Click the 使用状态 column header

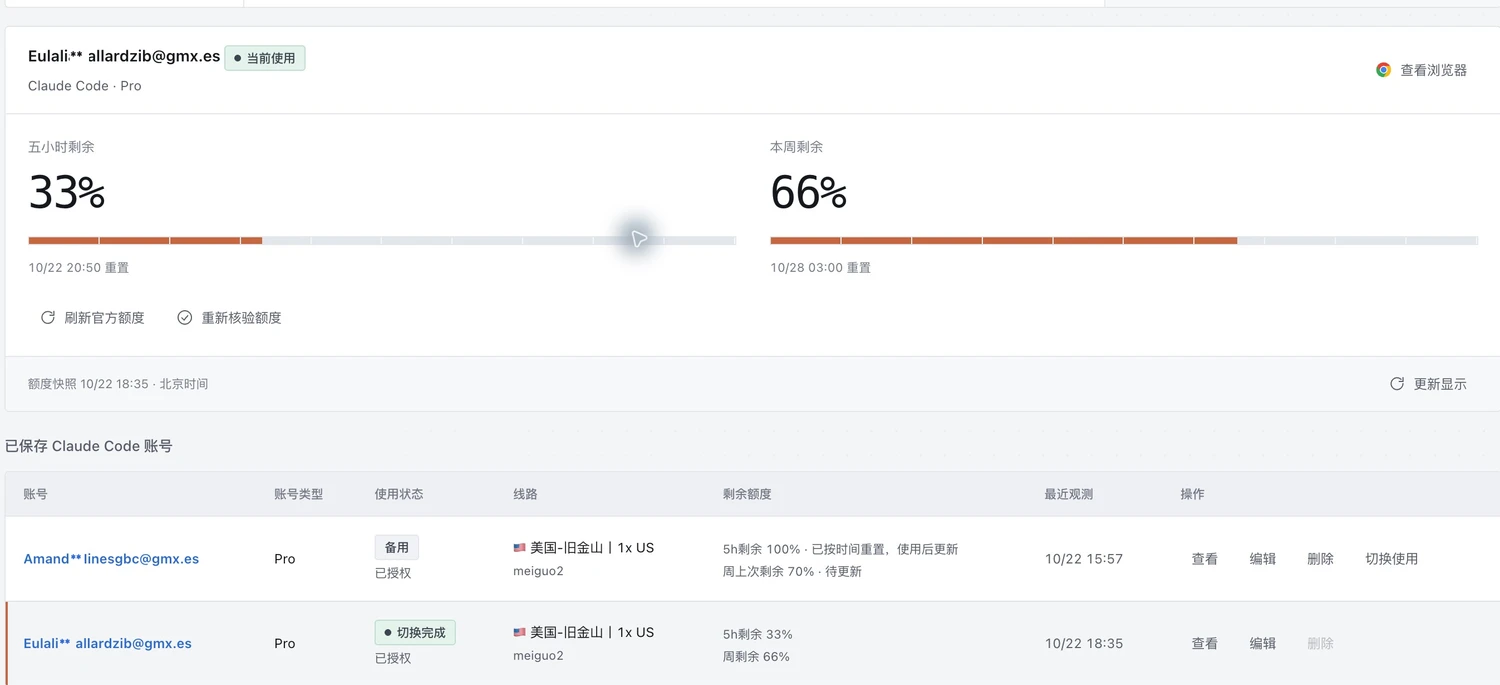399,494
